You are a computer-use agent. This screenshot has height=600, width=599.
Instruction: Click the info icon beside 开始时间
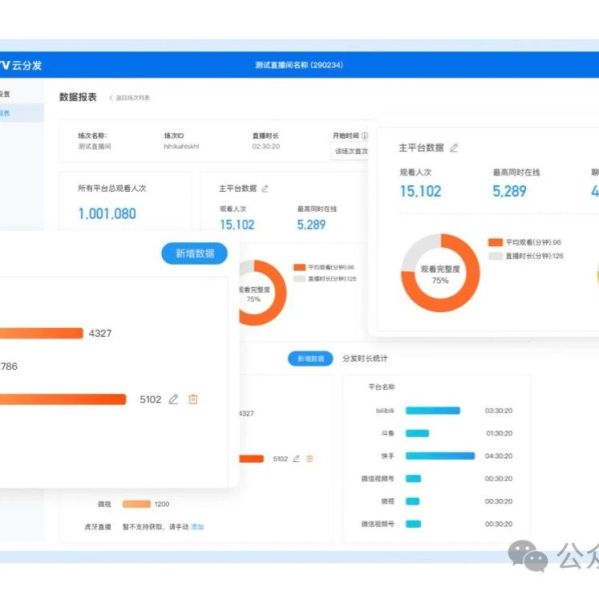point(364,135)
